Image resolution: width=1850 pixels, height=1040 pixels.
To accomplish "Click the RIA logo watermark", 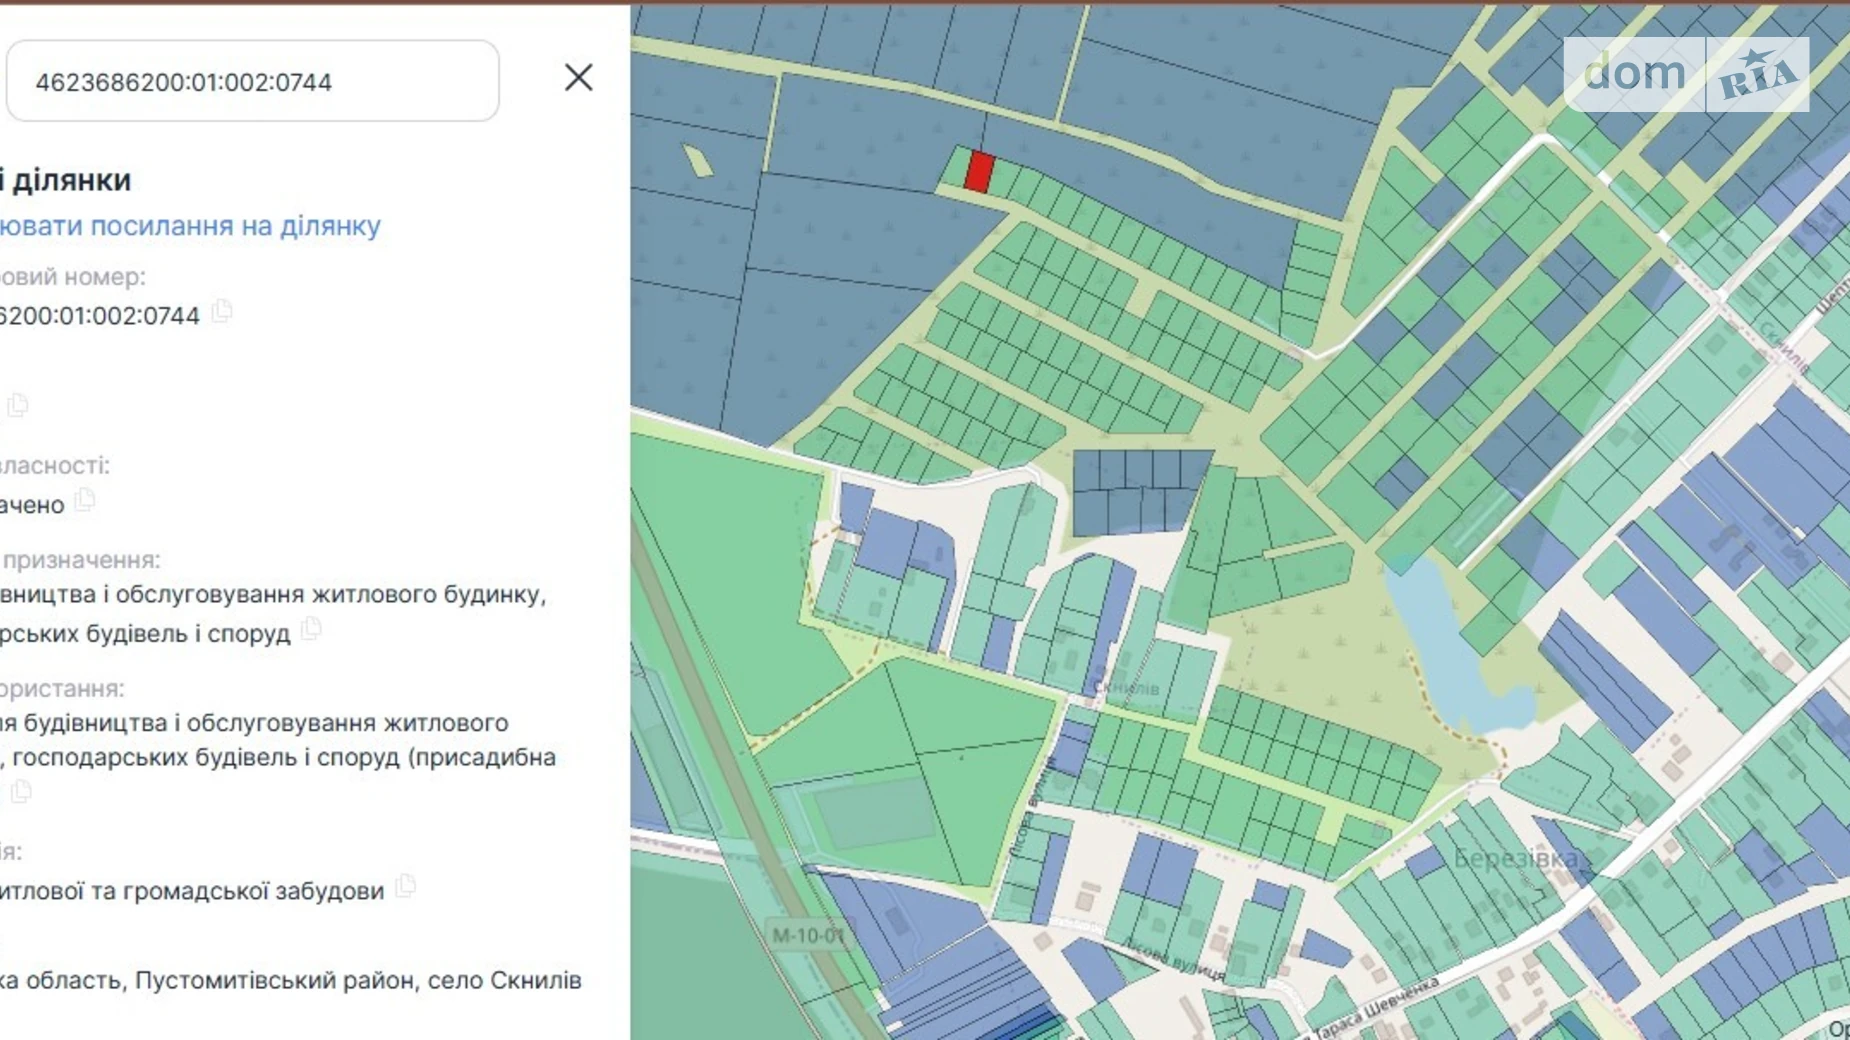I will [1757, 75].
